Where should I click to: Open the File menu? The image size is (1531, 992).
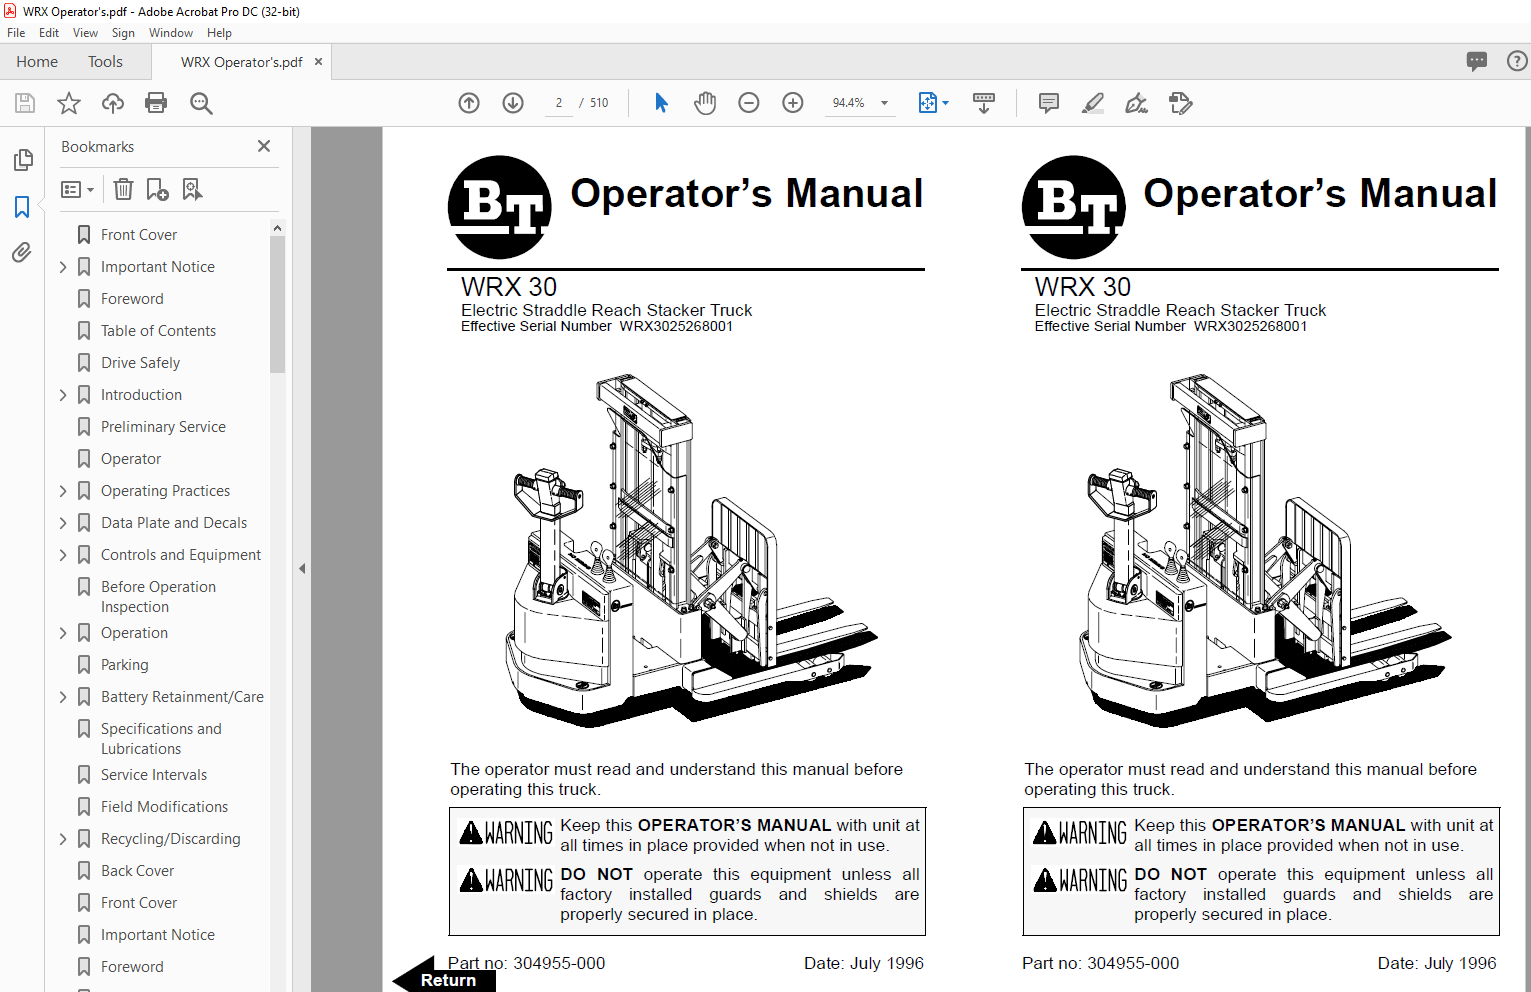coord(16,33)
